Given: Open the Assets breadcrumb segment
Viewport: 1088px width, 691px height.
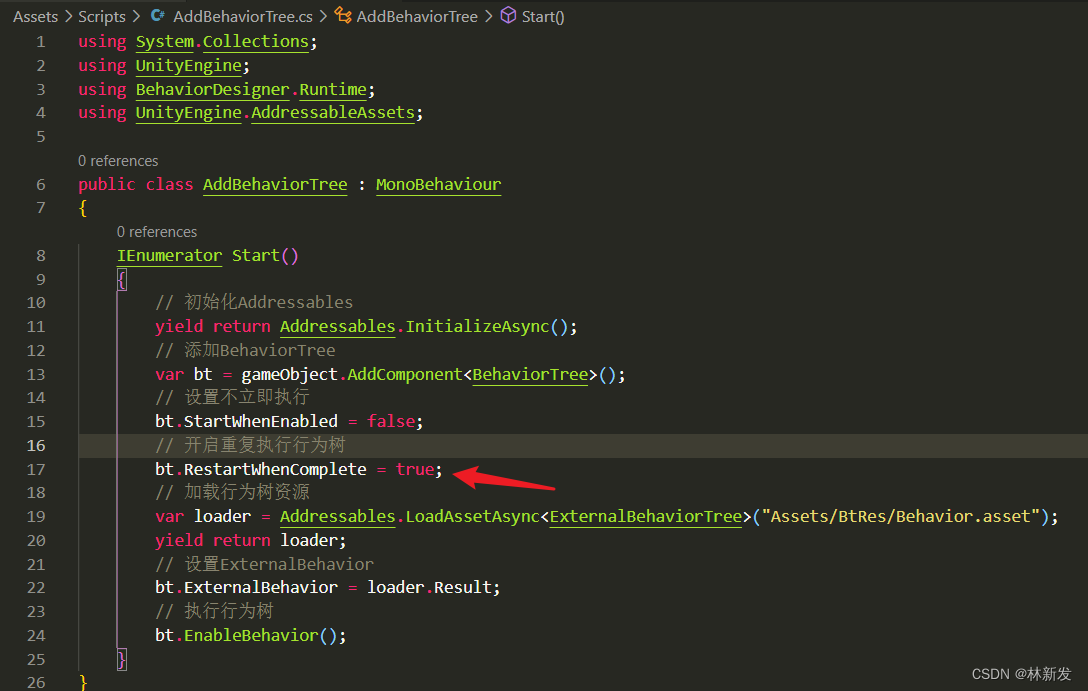Looking at the screenshot, I should (x=35, y=17).
